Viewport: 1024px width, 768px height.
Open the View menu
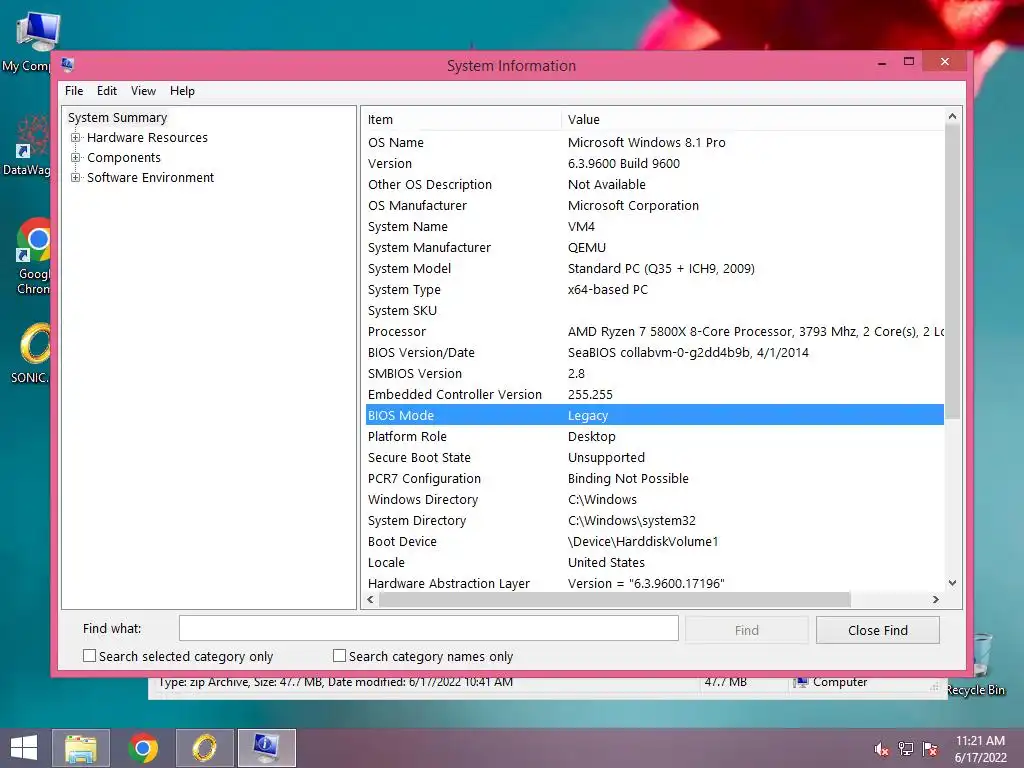143,91
